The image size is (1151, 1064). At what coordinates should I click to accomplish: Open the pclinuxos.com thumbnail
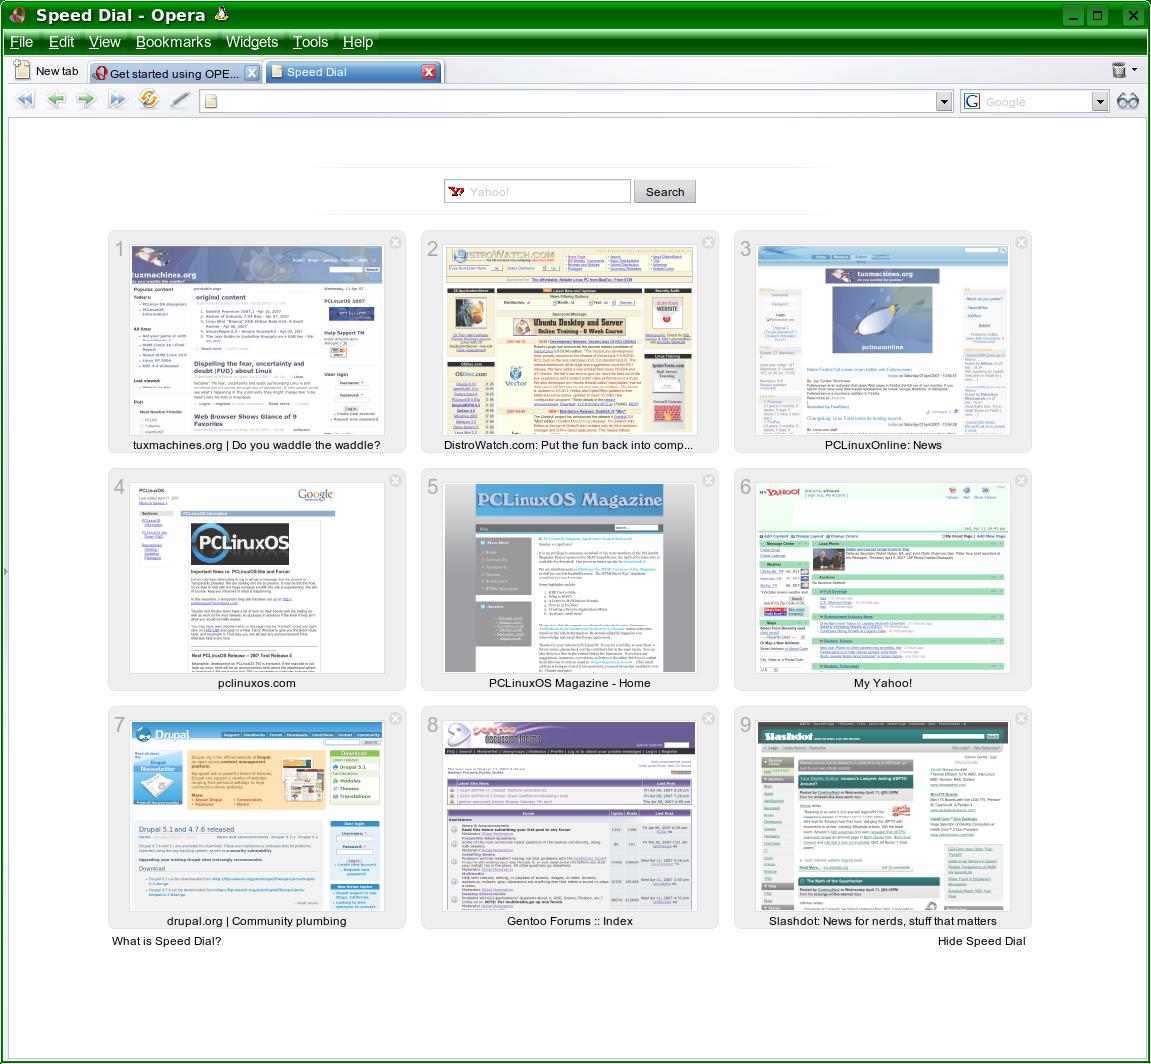pos(257,578)
